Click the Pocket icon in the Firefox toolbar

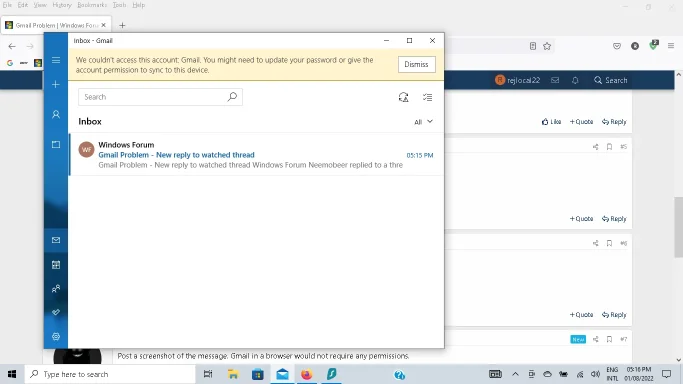point(617,46)
